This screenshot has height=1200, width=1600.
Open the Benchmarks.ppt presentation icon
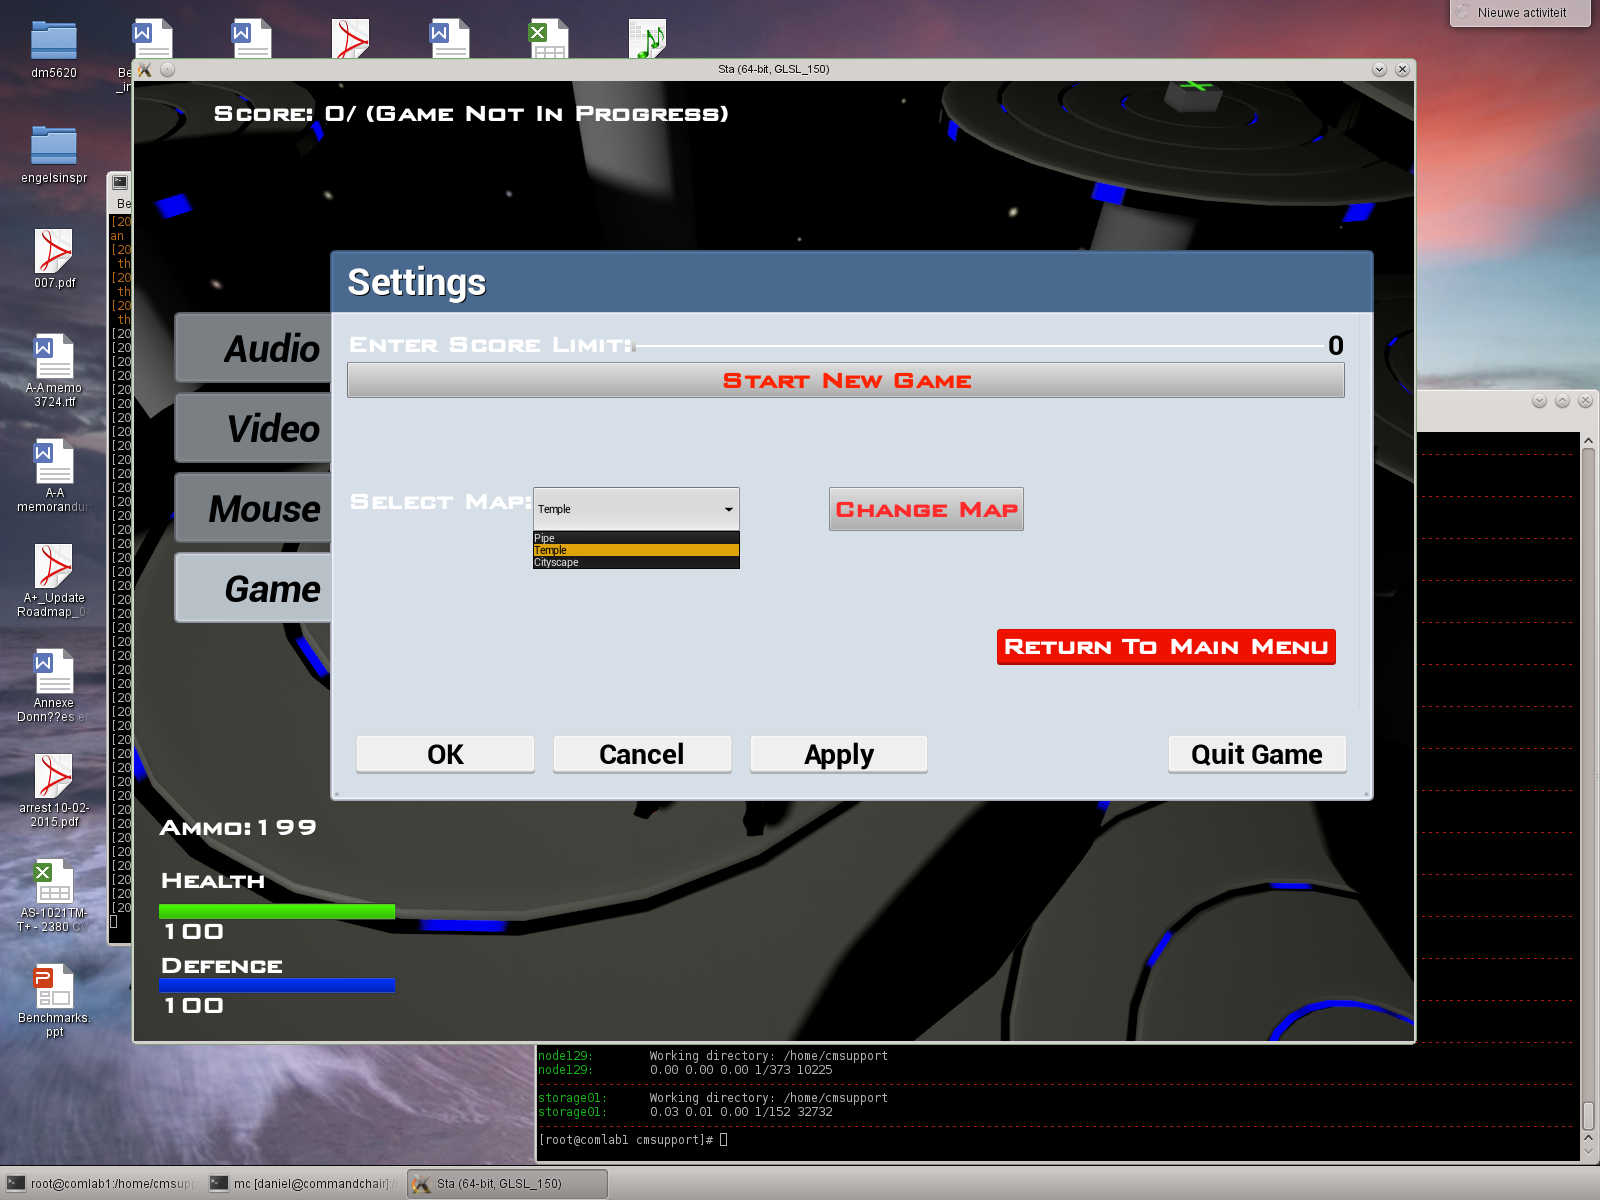point(54,986)
